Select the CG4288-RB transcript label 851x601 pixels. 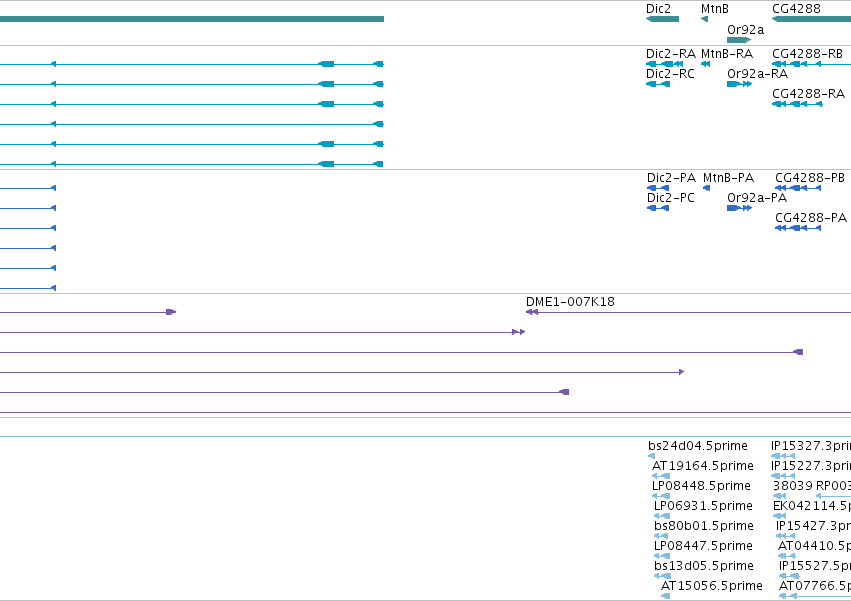tap(808, 54)
